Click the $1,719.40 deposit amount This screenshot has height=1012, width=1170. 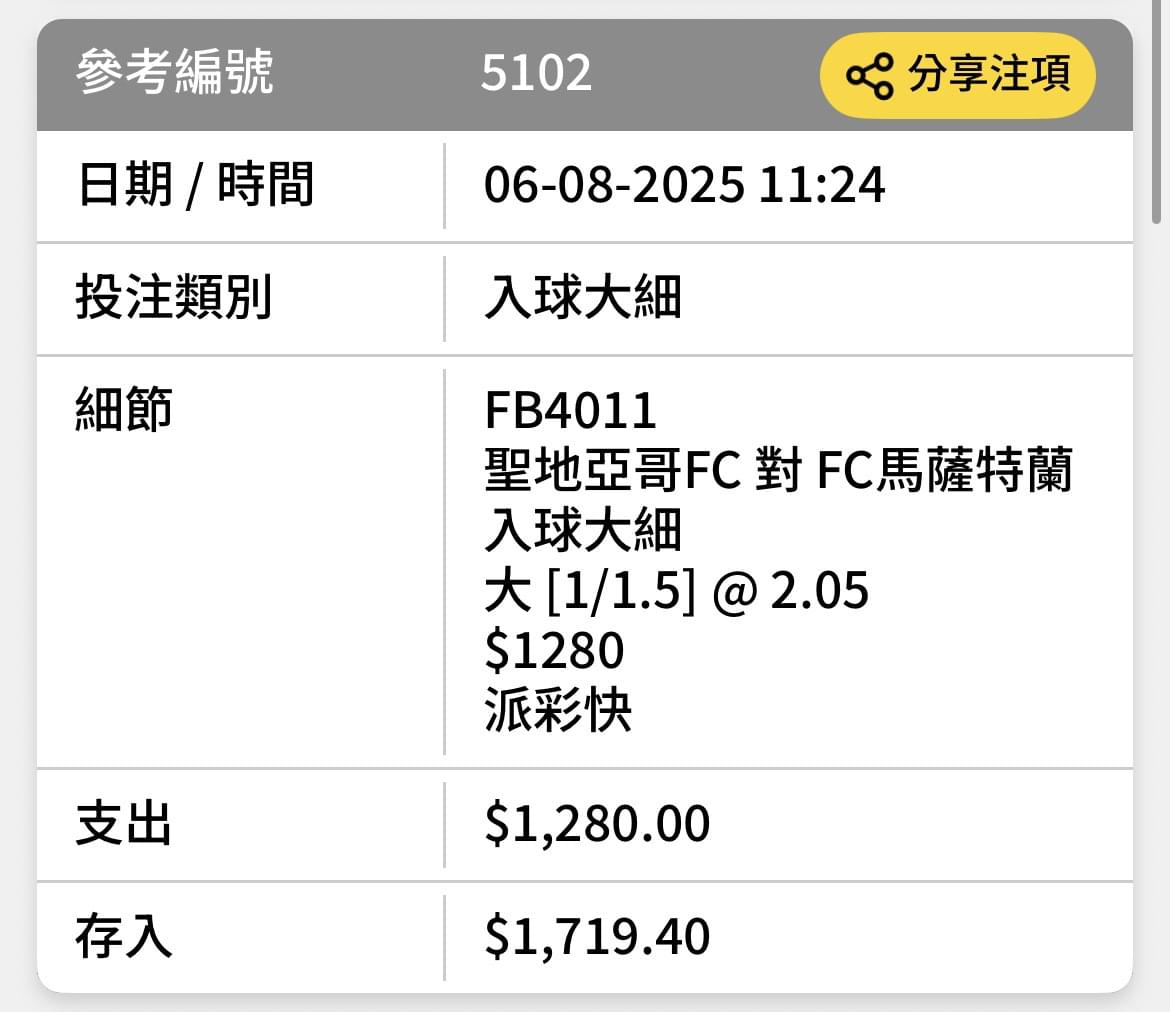pyautogui.click(x=597, y=937)
